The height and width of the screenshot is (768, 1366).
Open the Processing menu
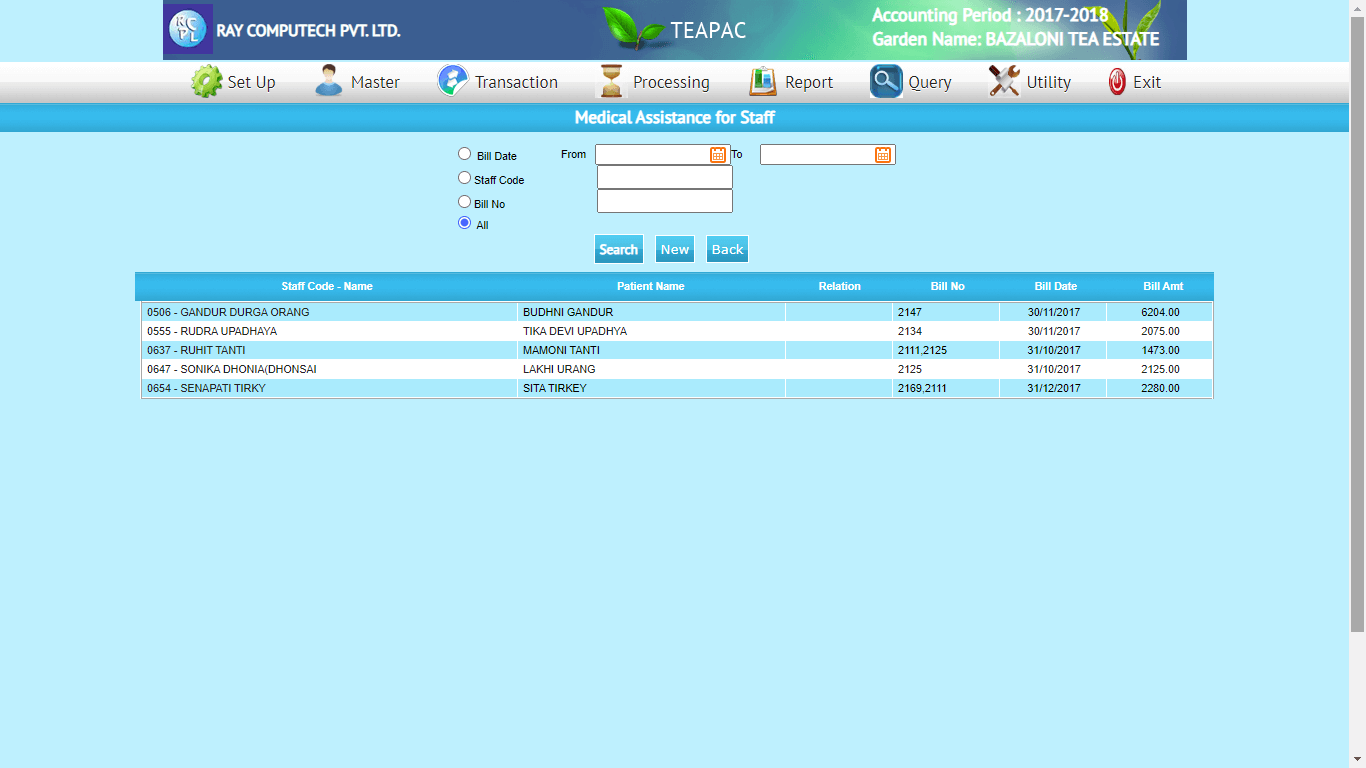[671, 82]
